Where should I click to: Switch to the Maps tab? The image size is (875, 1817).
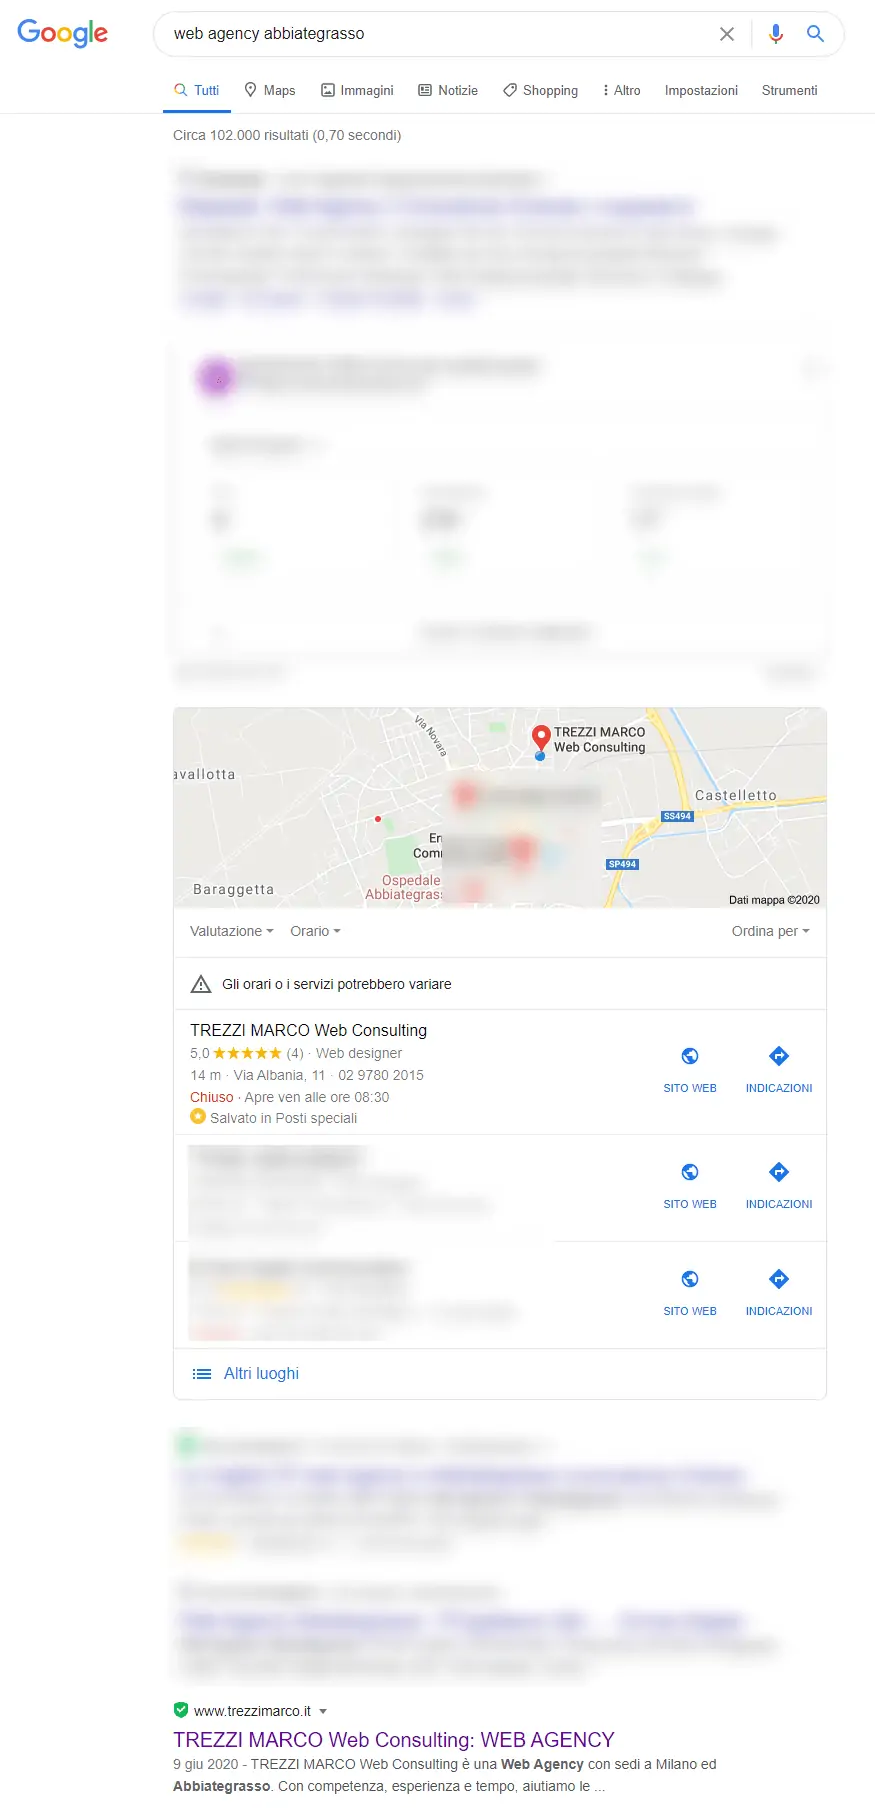[x=270, y=90]
